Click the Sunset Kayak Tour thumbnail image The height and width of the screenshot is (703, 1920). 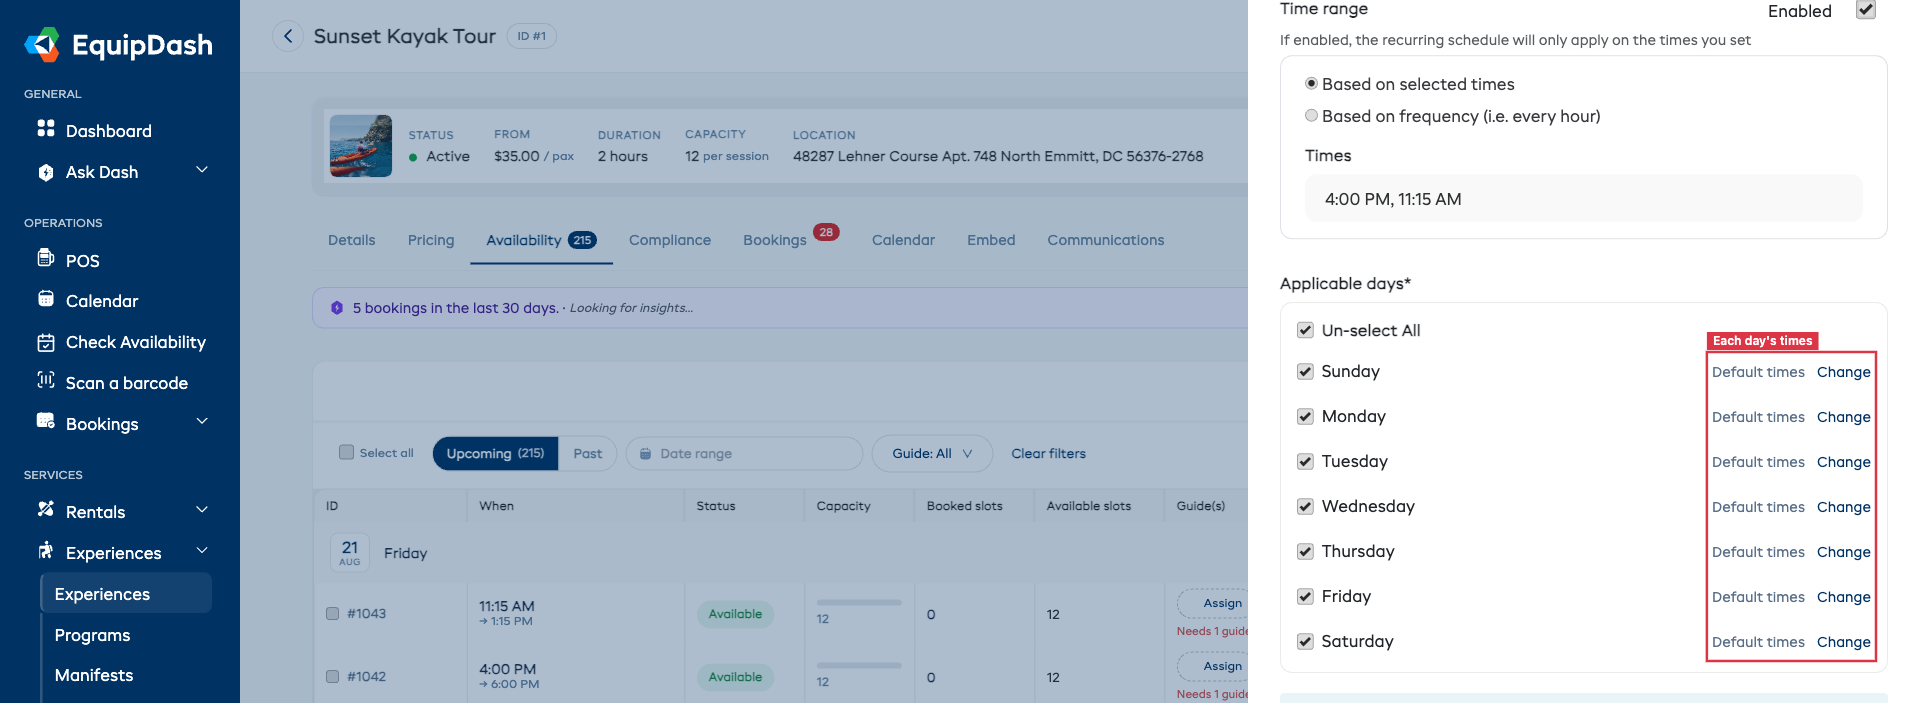361,146
